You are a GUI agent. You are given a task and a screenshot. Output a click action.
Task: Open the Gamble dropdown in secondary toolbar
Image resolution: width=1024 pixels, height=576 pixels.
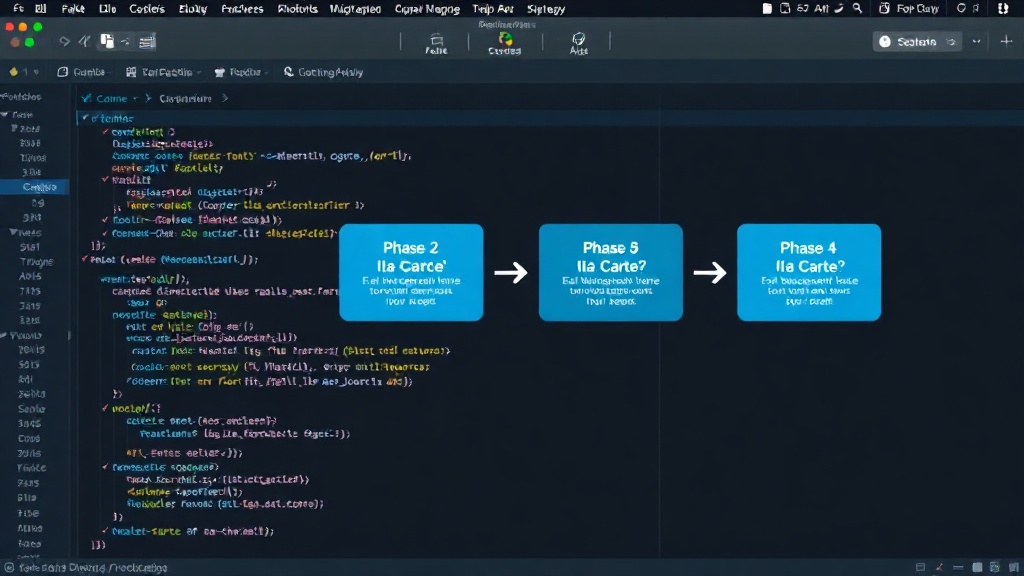pyautogui.click(x=84, y=72)
